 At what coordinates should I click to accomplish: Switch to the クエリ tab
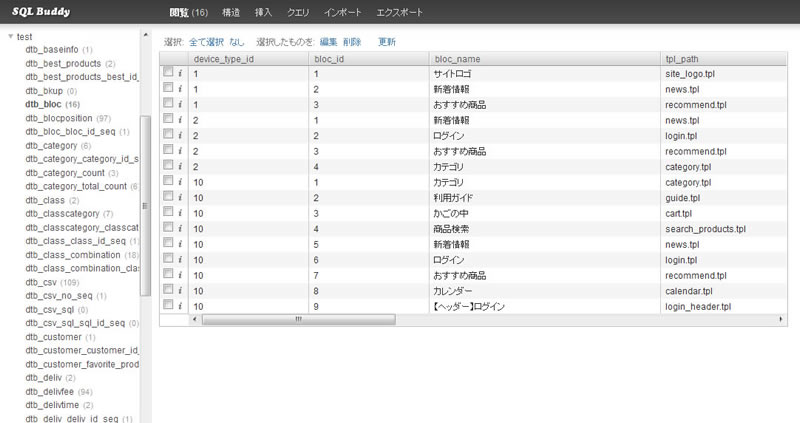[299, 12]
